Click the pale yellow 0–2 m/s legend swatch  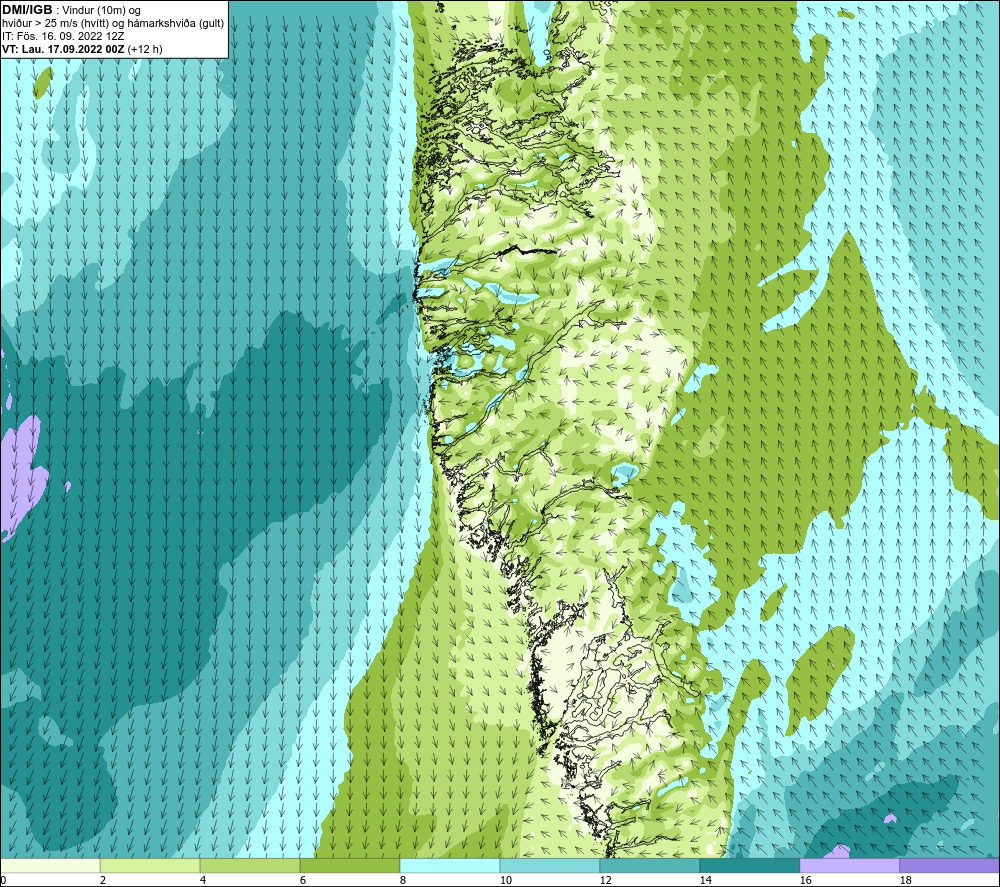click(x=50, y=866)
